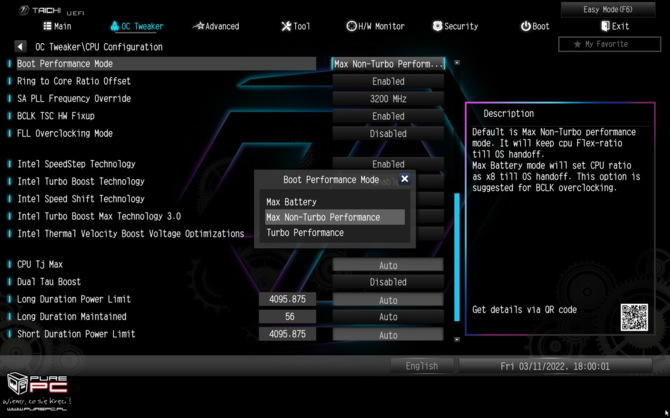Change Dual Tau Boost Disabled value
This screenshot has height=418, width=670.
(x=388, y=282)
